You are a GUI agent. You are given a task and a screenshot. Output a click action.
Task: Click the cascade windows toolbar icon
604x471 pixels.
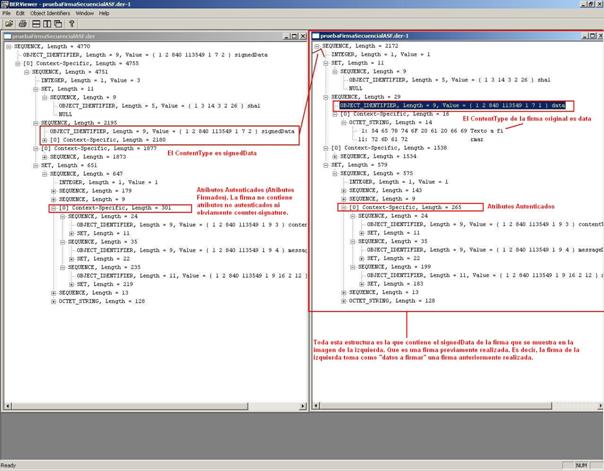(x=57, y=23)
